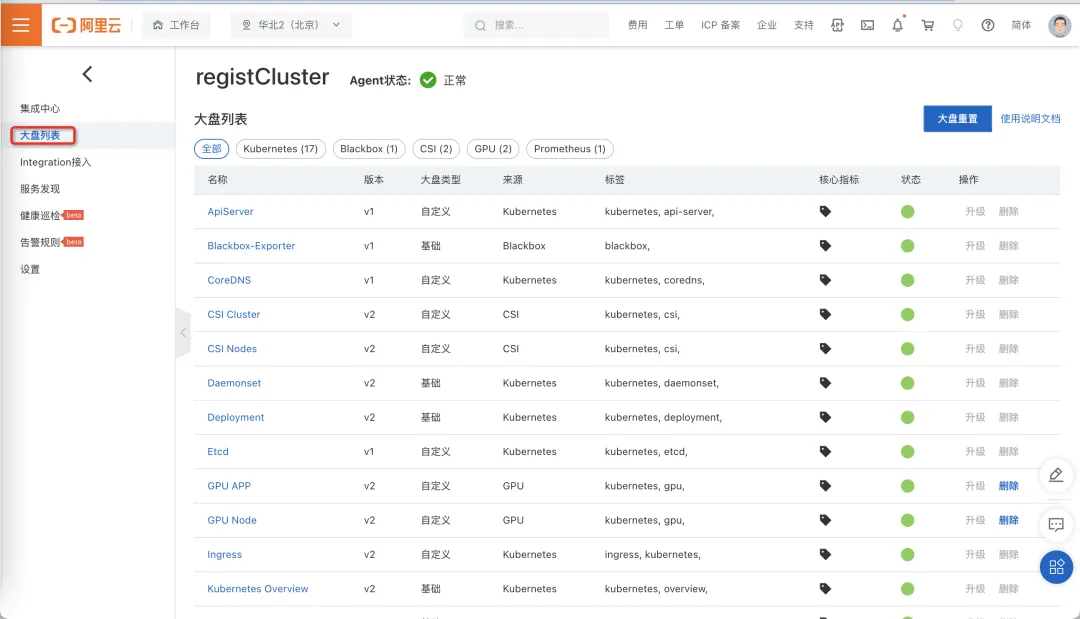Go to 工作台 workbench
1080x619 pixels.
176,25
